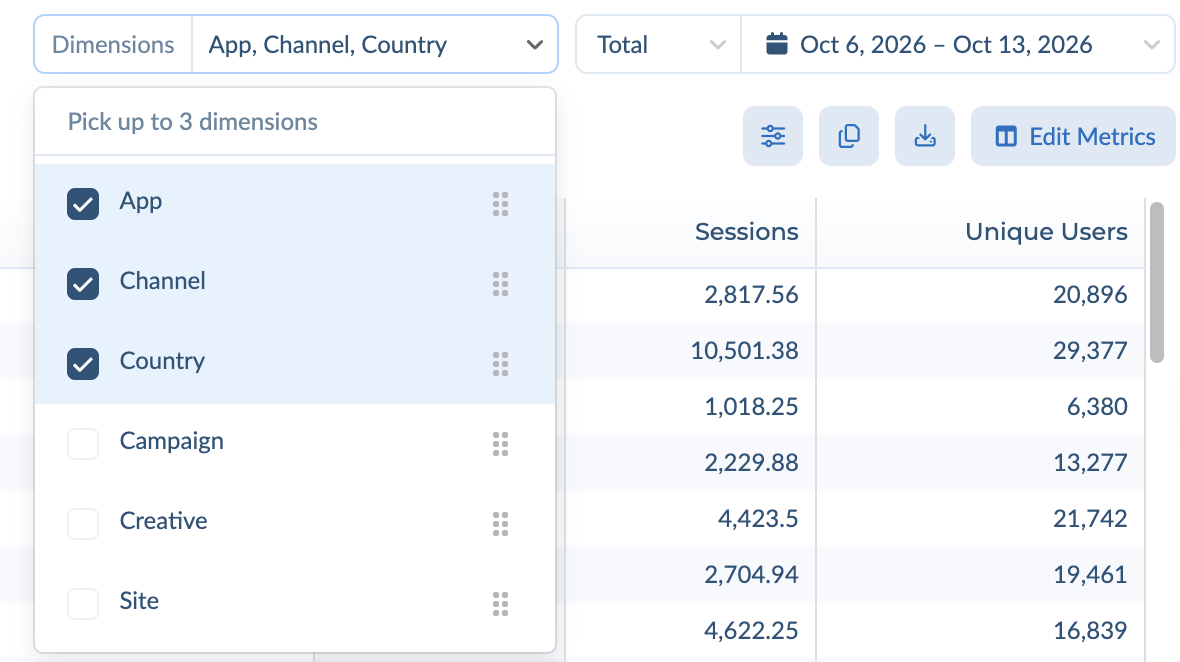
Task: Click unique users value 16,839
Action: point(1090,630)
